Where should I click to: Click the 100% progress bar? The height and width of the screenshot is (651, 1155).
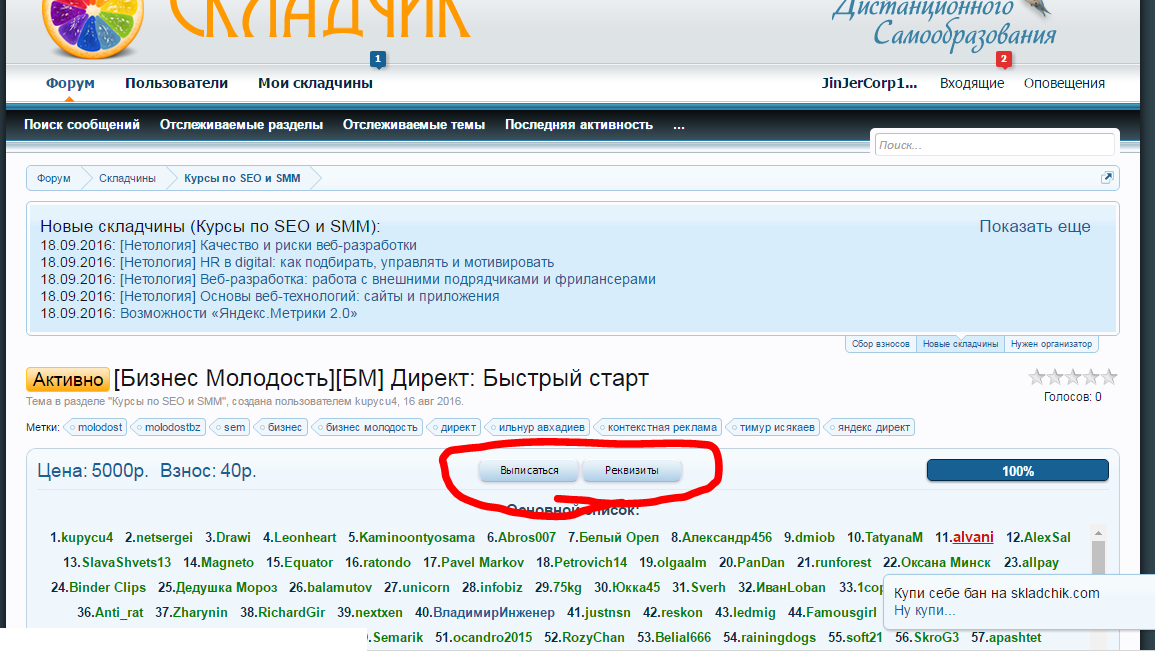coord(1017,471)
